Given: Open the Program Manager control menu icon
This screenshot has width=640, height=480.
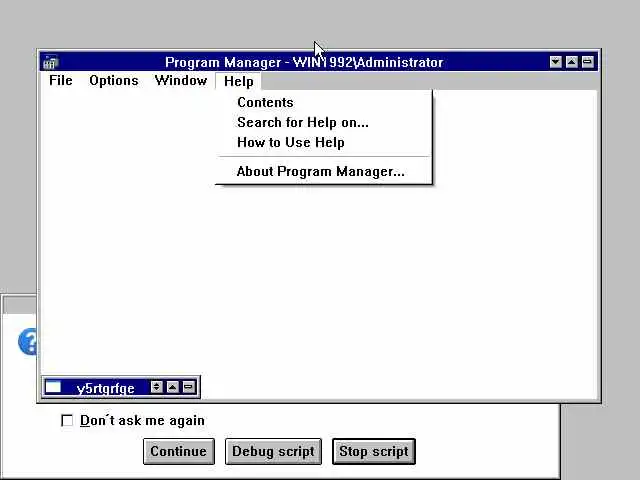Looking at the screenshot, I should (x=51, y=62).
